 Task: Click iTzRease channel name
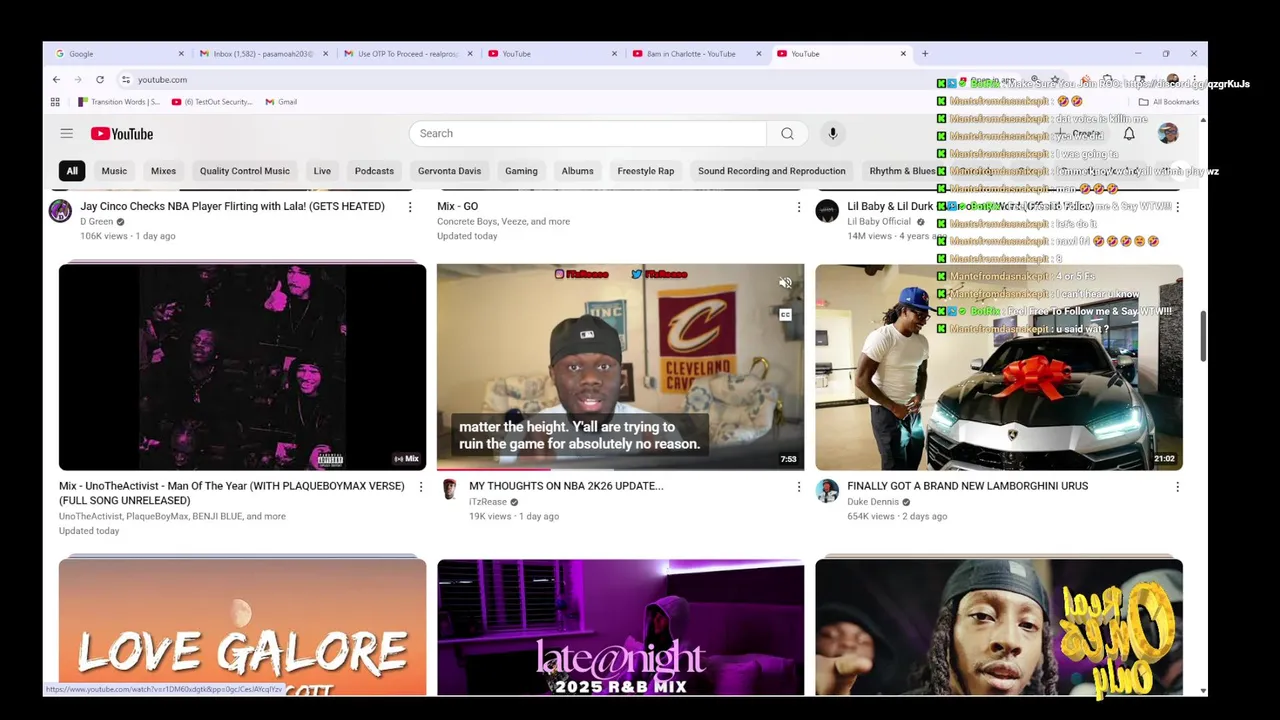488,502
